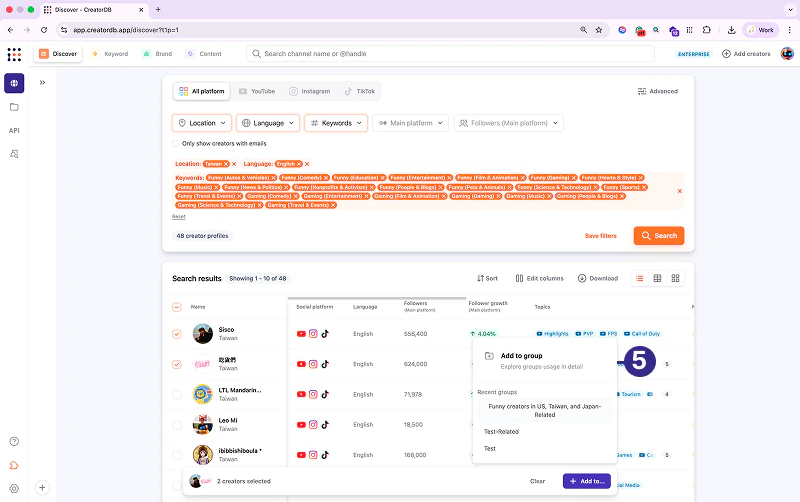Expand the Language filter dropdown
This screenshot has width=800, height=502.
click(268, 123)
